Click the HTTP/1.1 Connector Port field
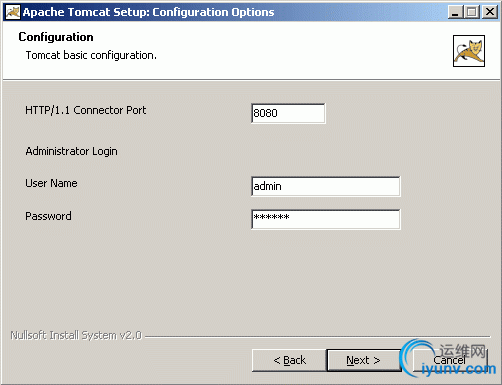Viewport: 502px width, 385px height. click(x=288, y=113)
